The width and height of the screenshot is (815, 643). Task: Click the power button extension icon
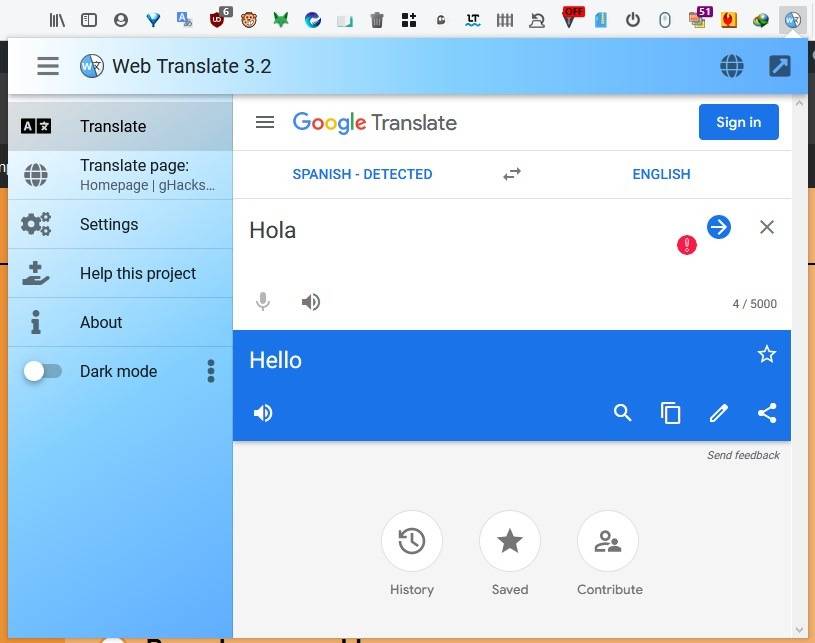pos(633,20)
